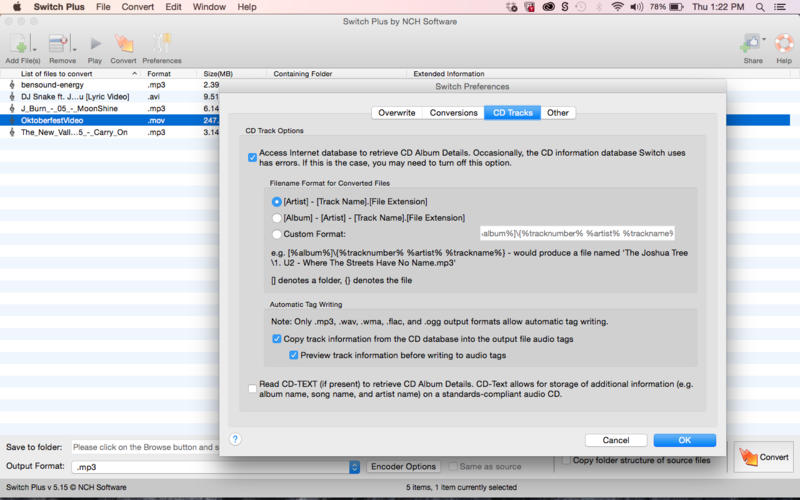Image resolution: width=800 pixels, height=500 pixels.
Task: Click the Convert toolbar icon
Action: pos(124,44)
